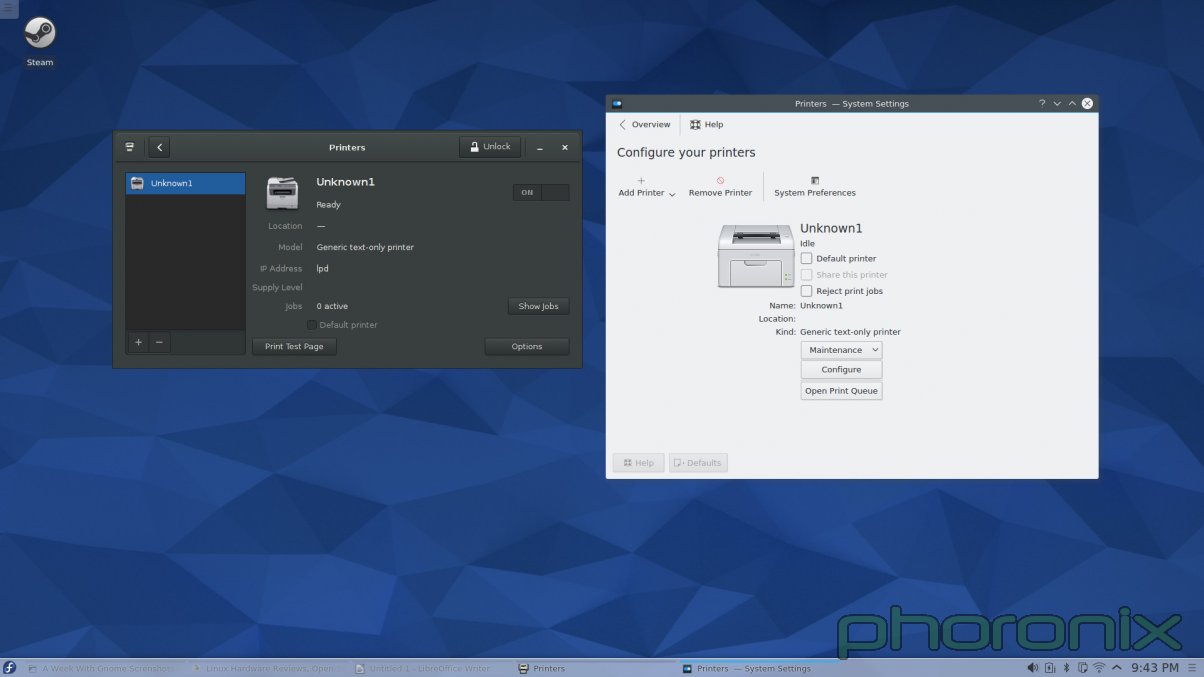Click Open Print Queue for Unknown1

840,390
